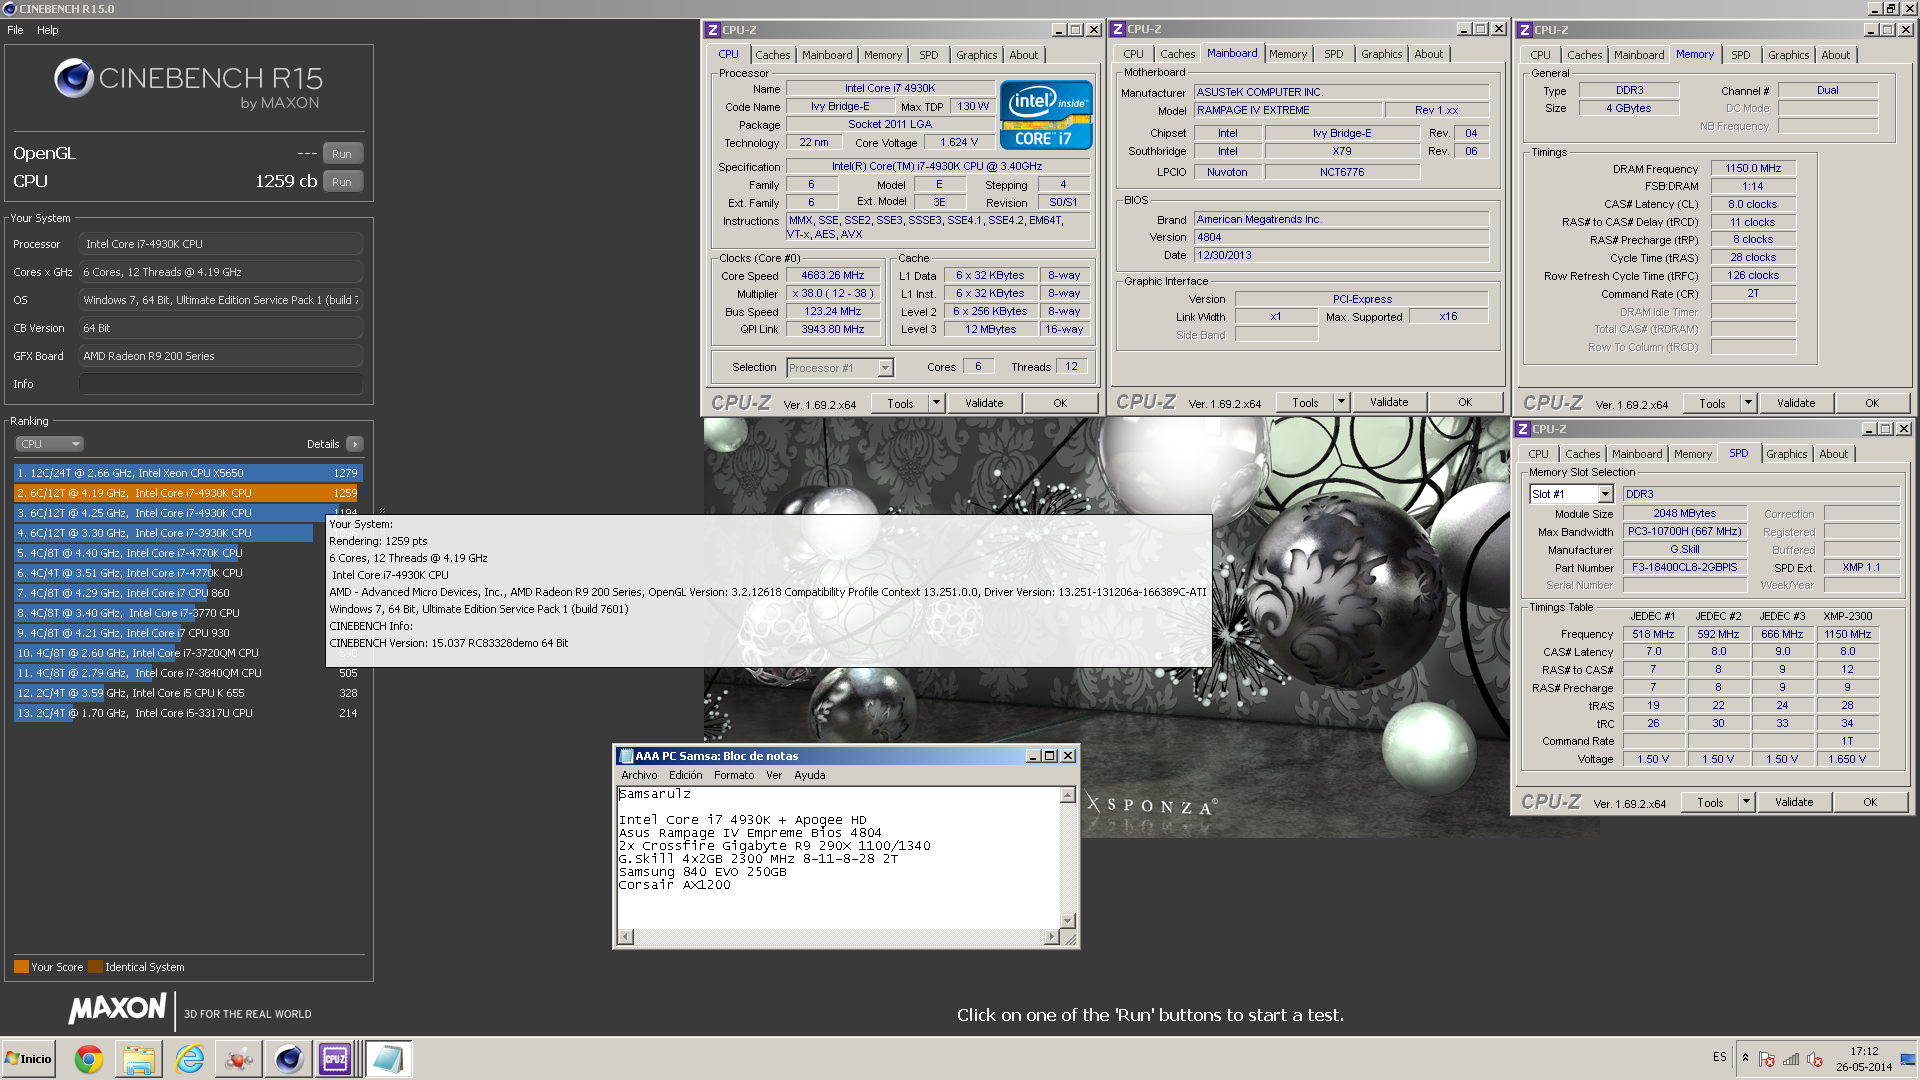Click the Identical System legend swatch

[95, 967]
